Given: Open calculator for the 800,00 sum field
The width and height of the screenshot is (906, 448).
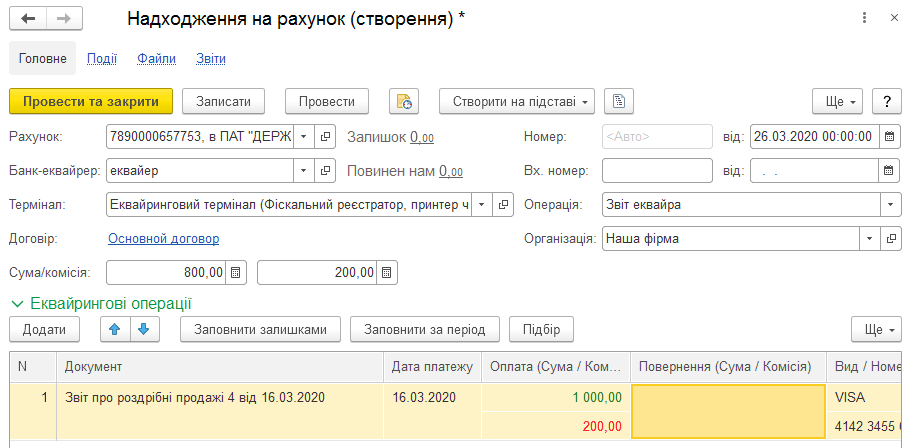Looking at the screenshot, I should (x=236, y=273).
